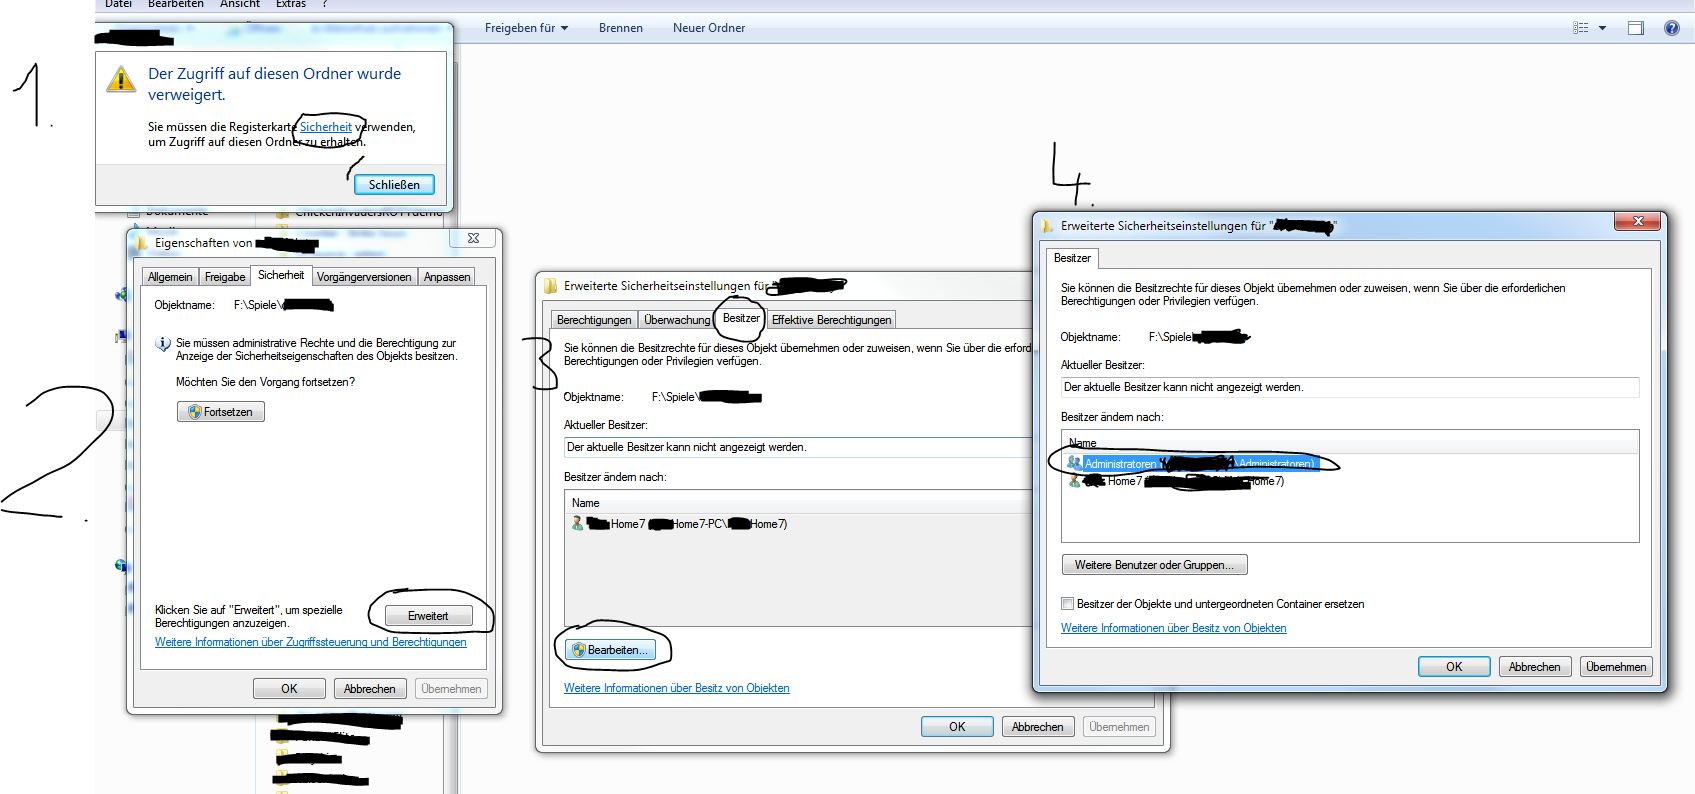Viewport: 1695px width, 794px height.
Task: Click Abbrechen in front security settings dialog
Action: click(1534, 667)
